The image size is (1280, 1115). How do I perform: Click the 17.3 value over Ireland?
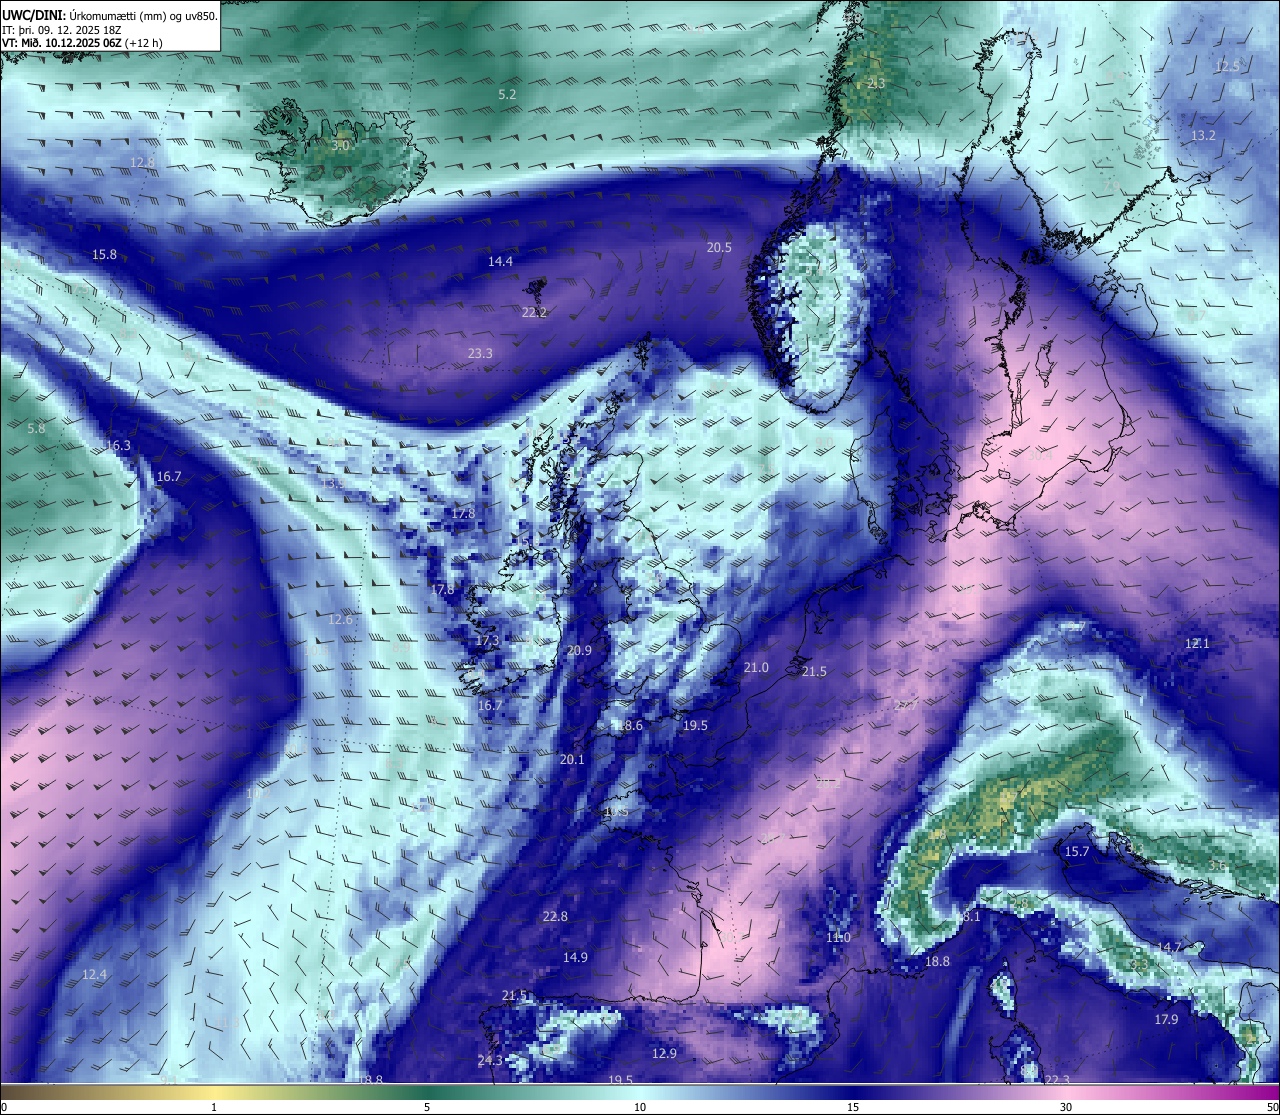pyautogui.click(x=486, y=641)
